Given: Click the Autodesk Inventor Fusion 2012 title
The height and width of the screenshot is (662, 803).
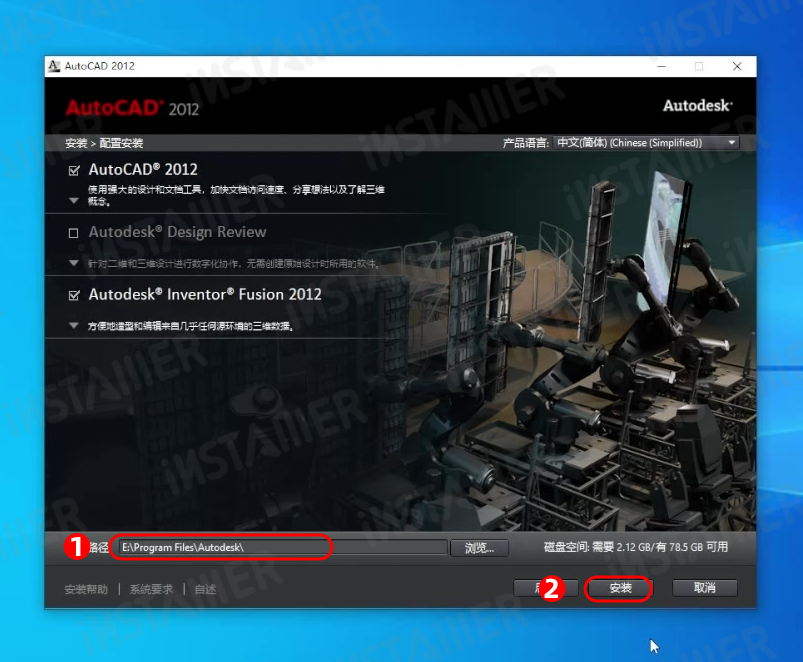Looking at the screenshot, I should pos(205,294).
